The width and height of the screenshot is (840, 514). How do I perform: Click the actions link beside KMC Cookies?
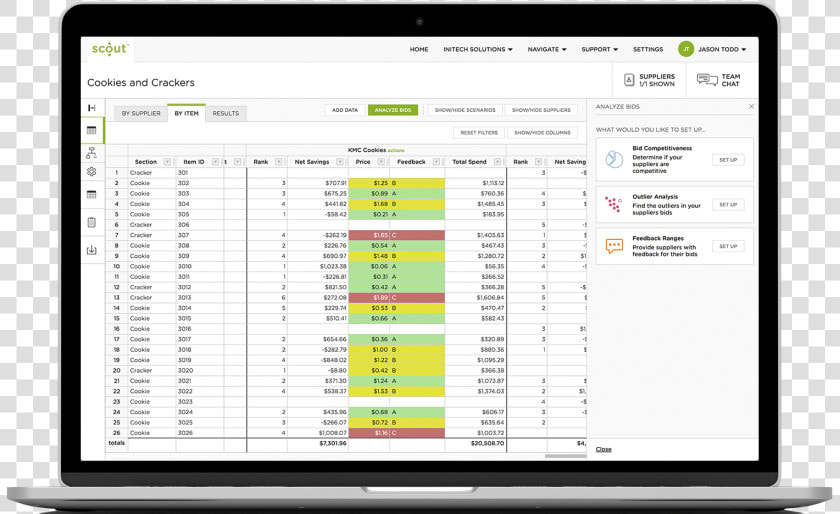coord(396,151)
